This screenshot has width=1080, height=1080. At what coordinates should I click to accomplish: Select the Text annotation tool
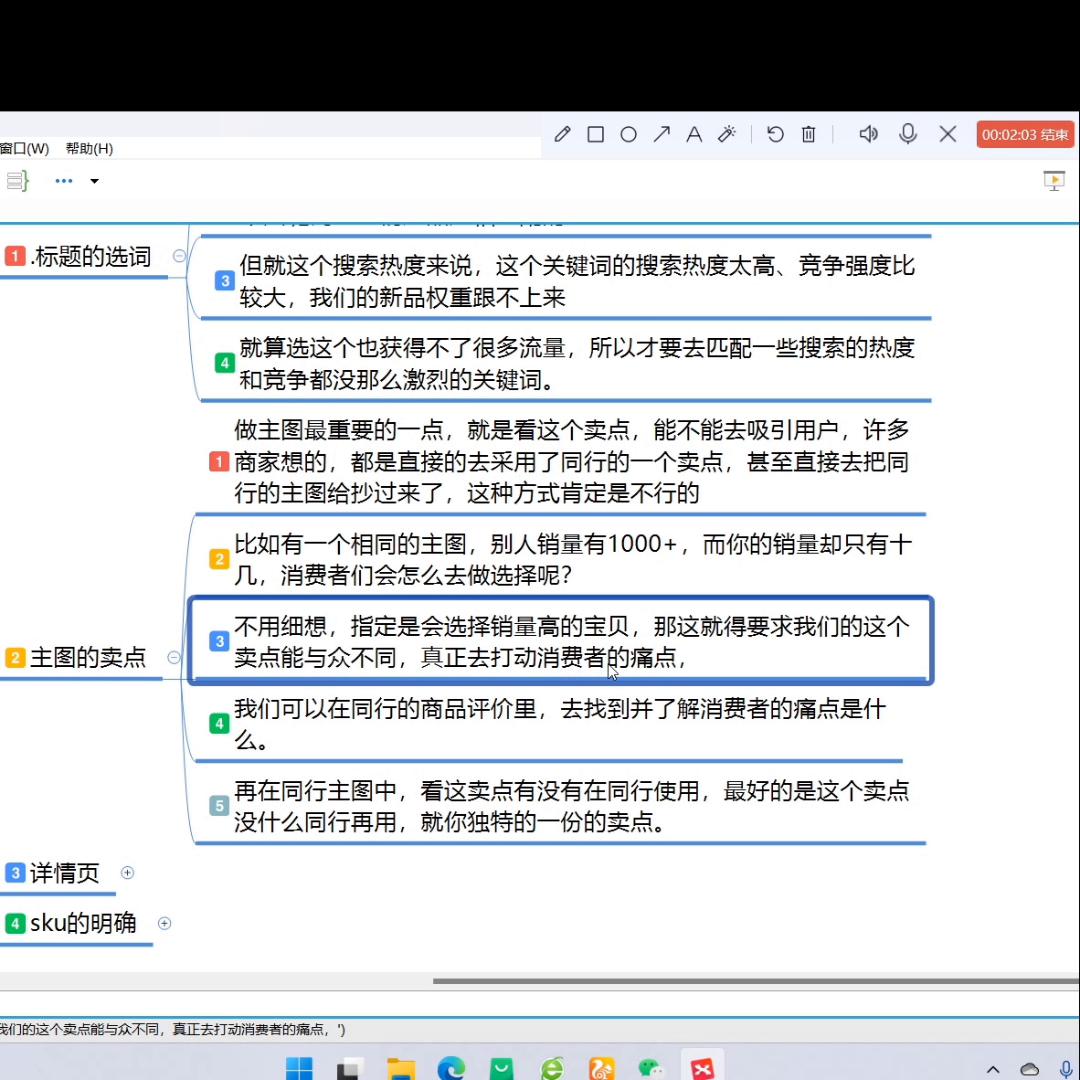point(694,133)
